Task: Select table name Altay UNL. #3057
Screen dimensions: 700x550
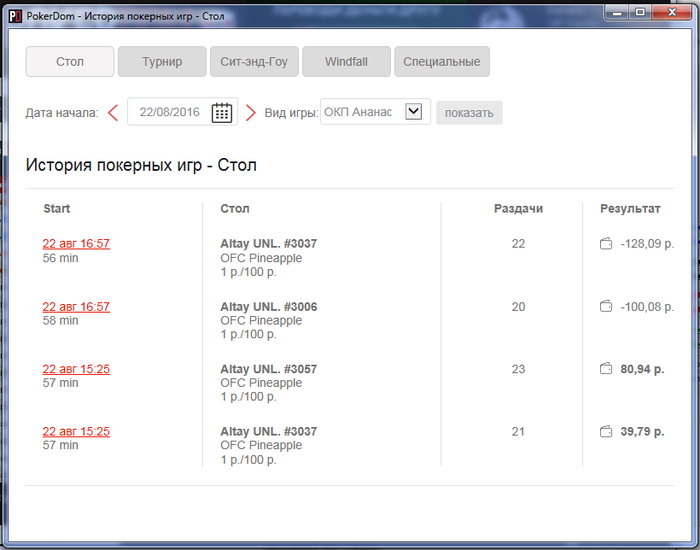Action: coord(269,369)
